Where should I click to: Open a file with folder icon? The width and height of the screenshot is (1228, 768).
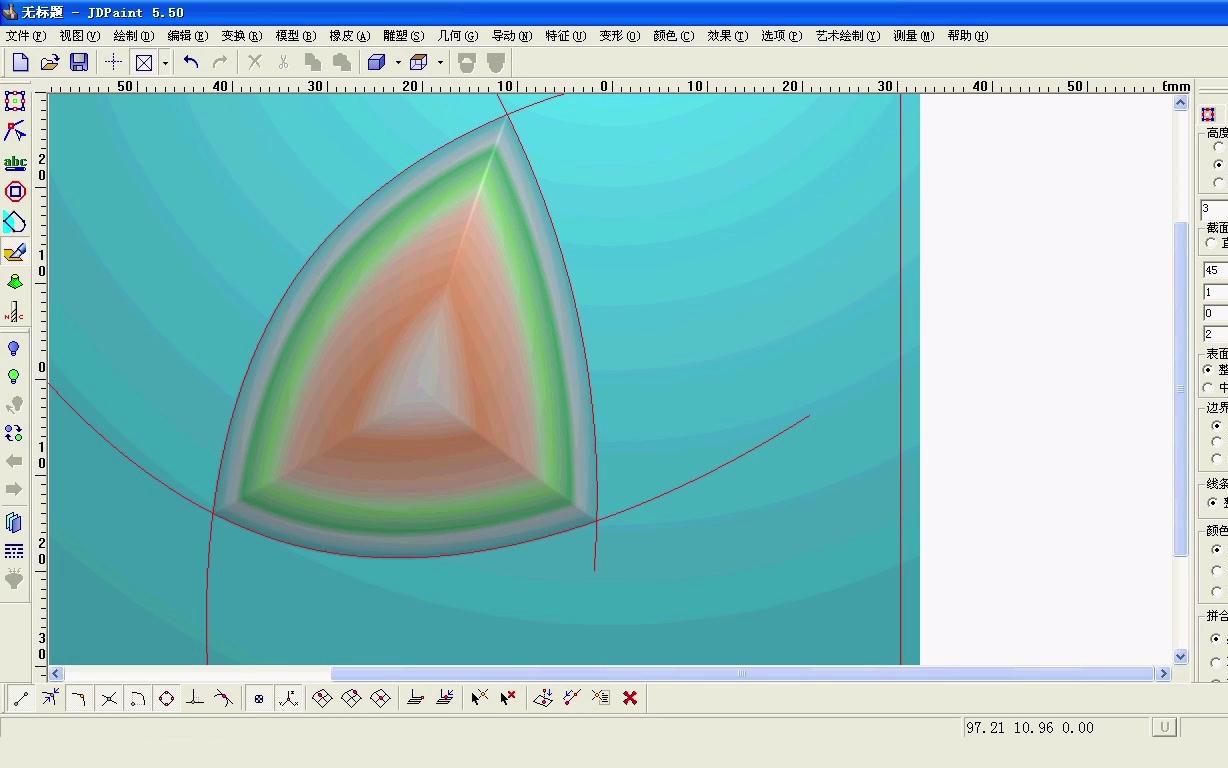[49, 62]
